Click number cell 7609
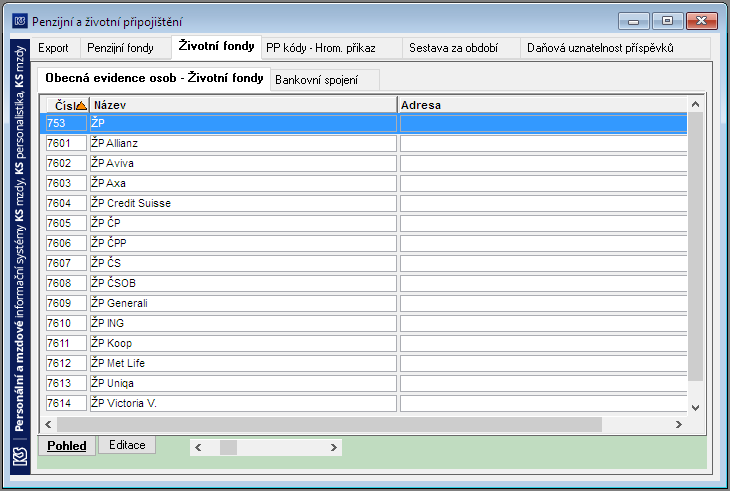The height and width of the screenshot is (491, 730). click(x=66, y=303)
